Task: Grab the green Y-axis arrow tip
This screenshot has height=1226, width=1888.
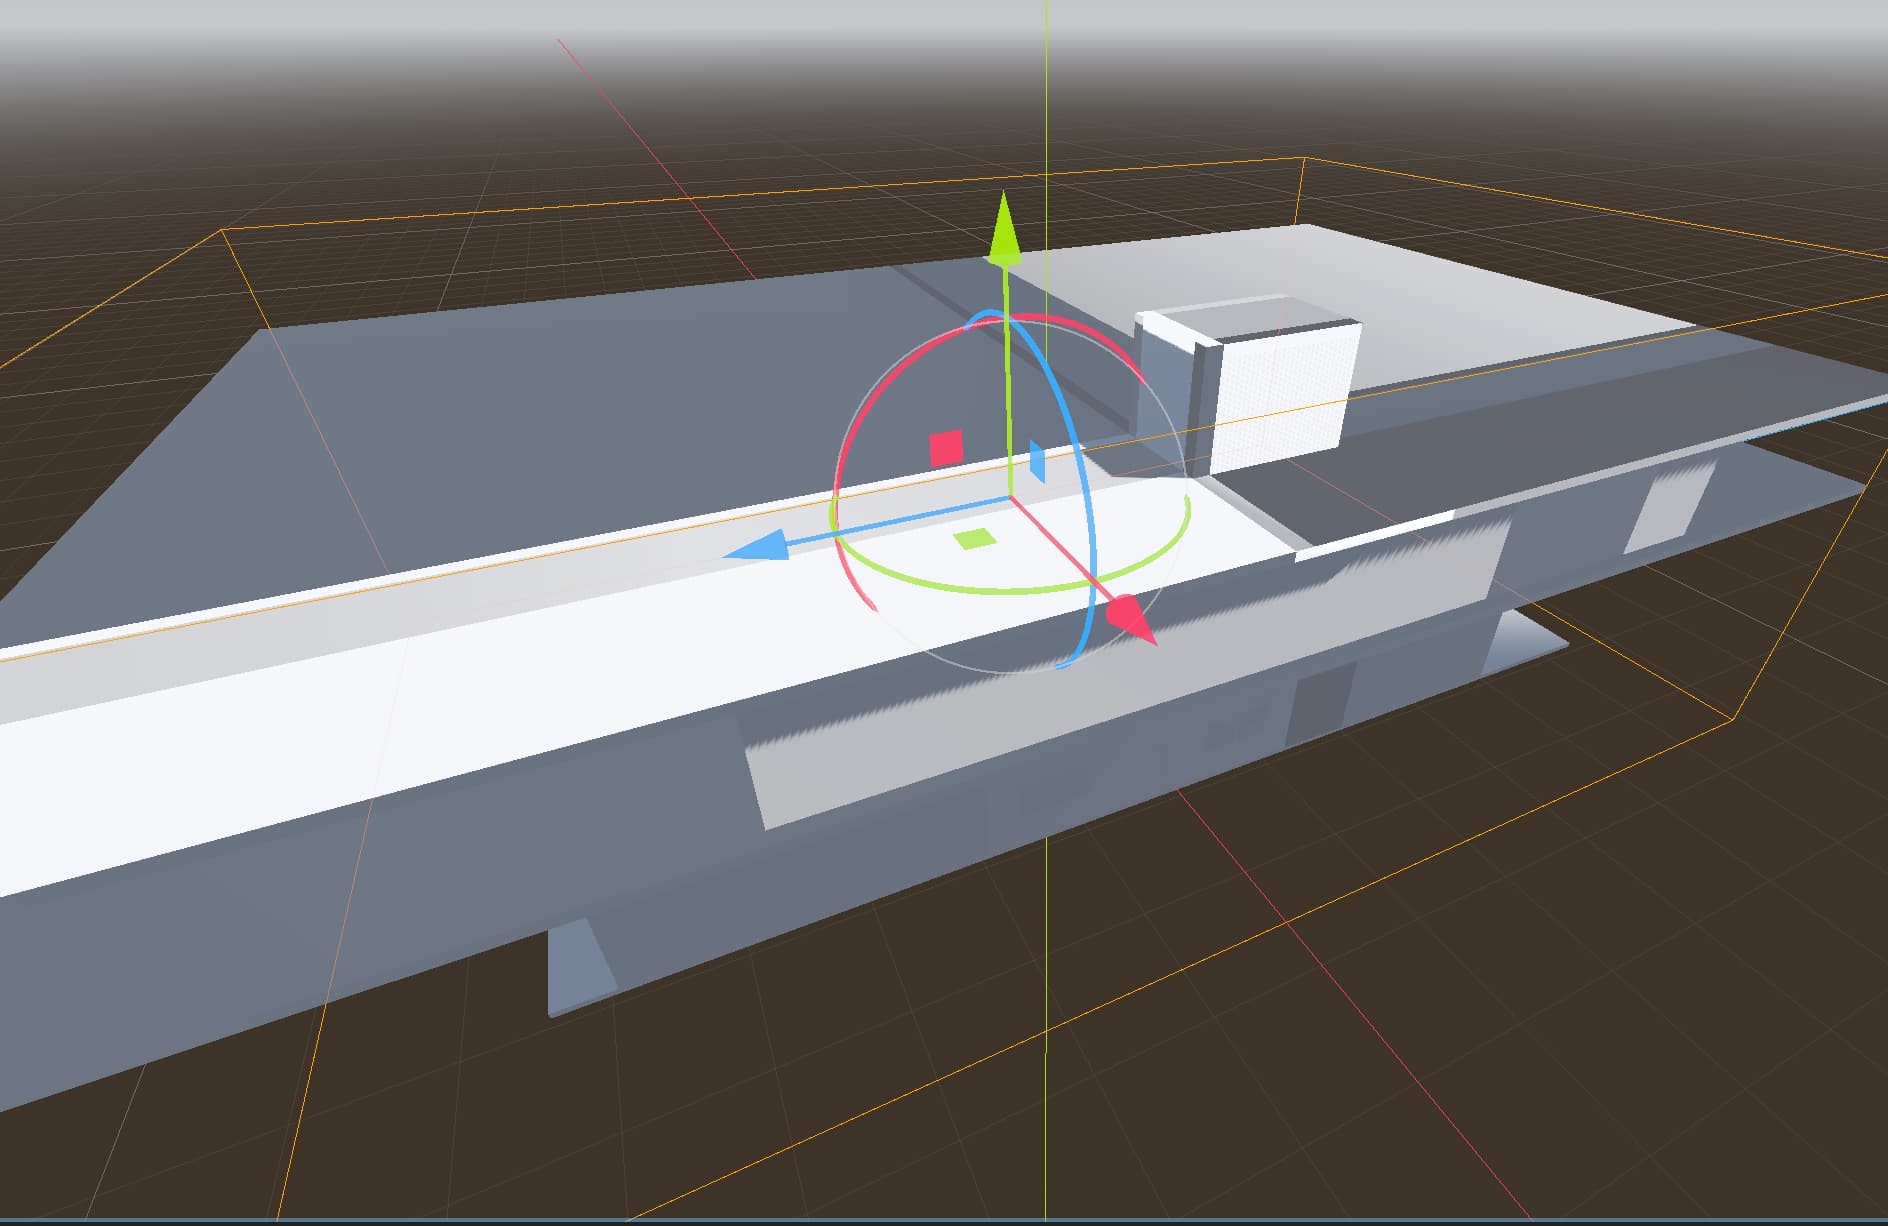Action: [x=1003, y=232]
